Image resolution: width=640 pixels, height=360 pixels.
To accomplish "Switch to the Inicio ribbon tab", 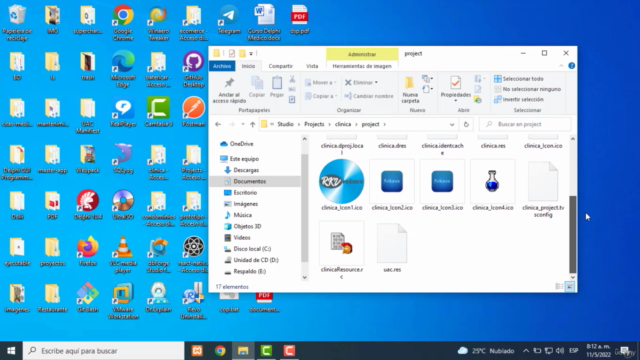I will [x=248, y=66].
